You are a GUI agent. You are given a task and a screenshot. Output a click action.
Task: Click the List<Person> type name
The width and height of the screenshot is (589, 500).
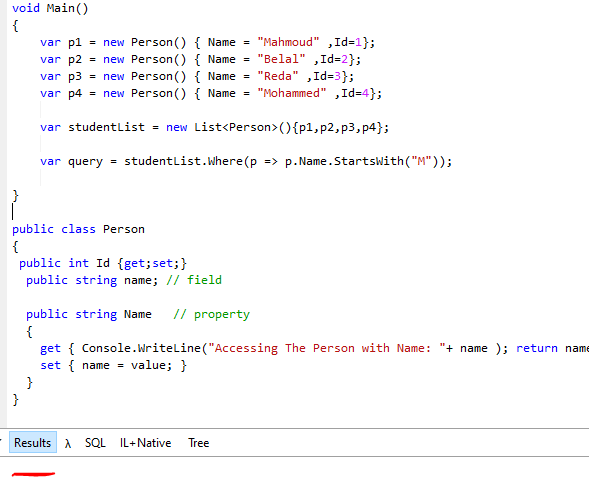click(x=236, y=127)
